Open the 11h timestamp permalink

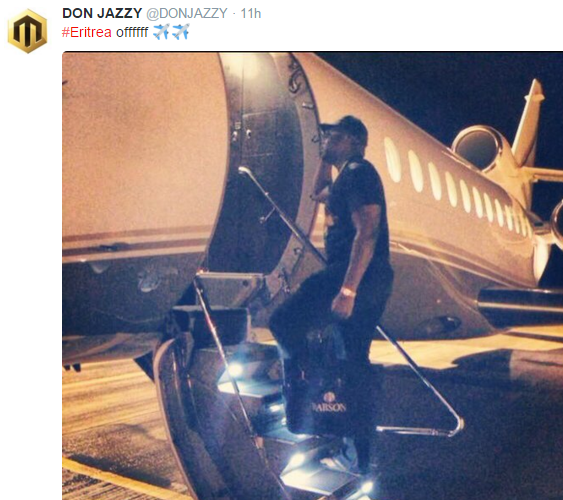coord(251,13)
